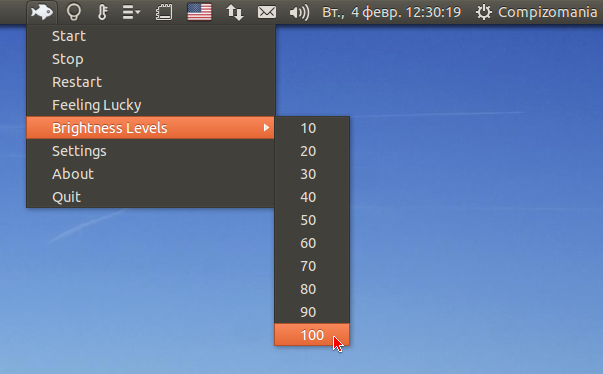
Task: Select Feeling Lucky menu entry
Action: [x=150, y=105]
